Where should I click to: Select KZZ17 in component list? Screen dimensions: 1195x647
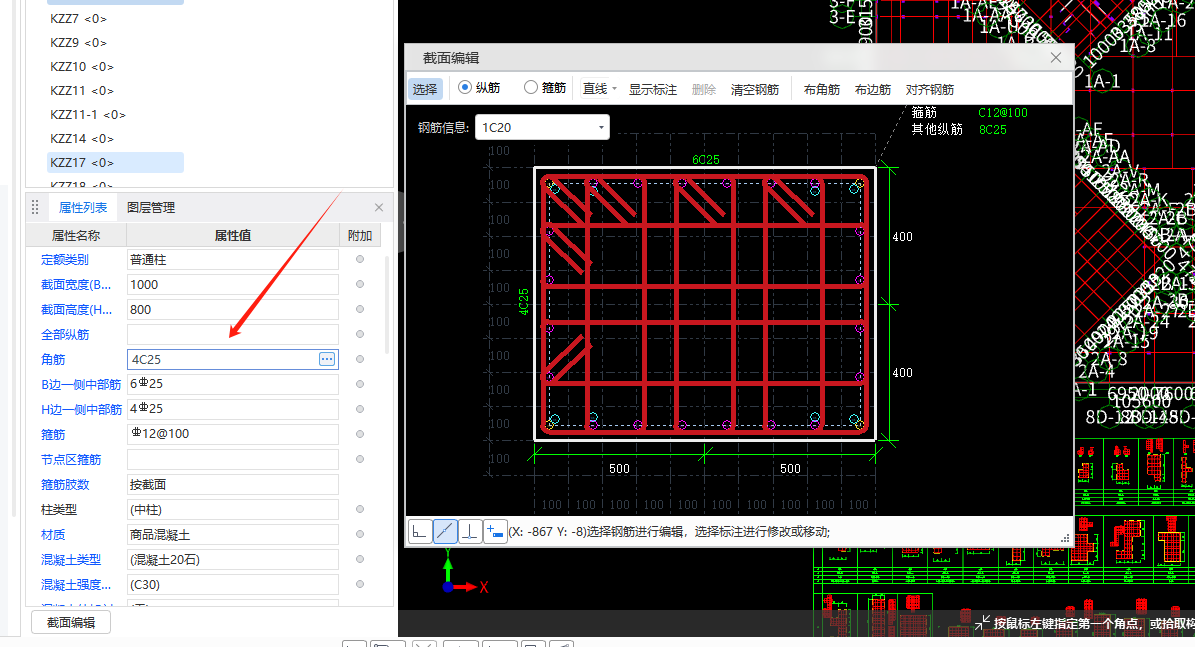pos(115,162)
